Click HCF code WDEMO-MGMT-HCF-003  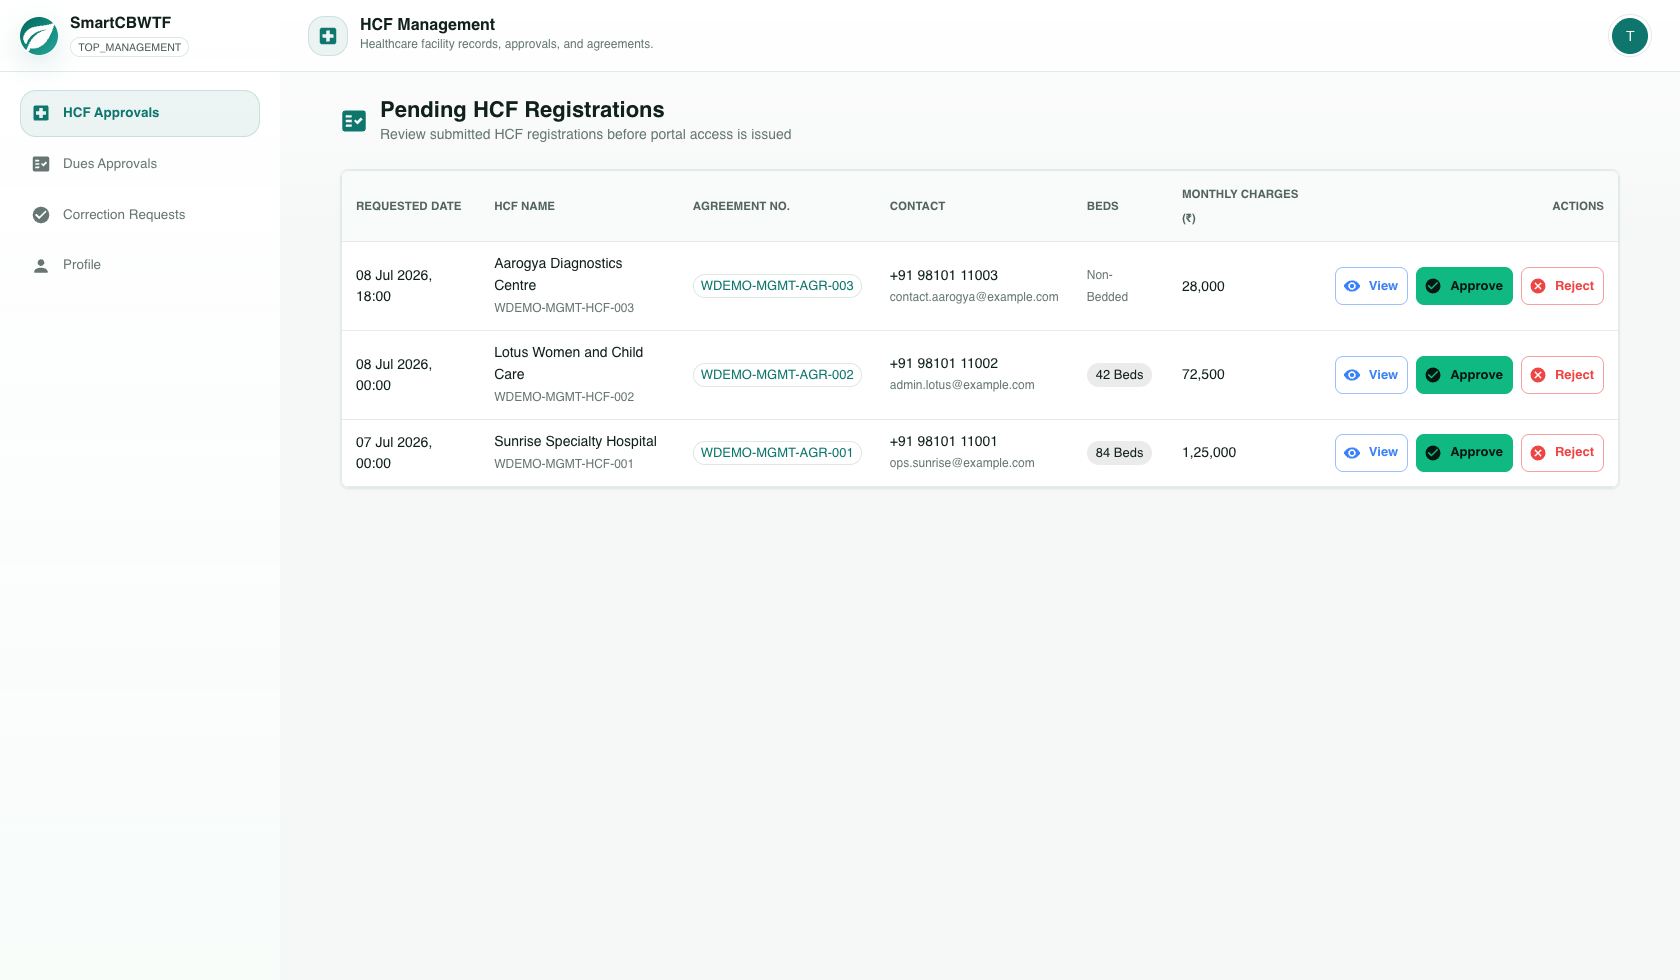pos(564,308)
